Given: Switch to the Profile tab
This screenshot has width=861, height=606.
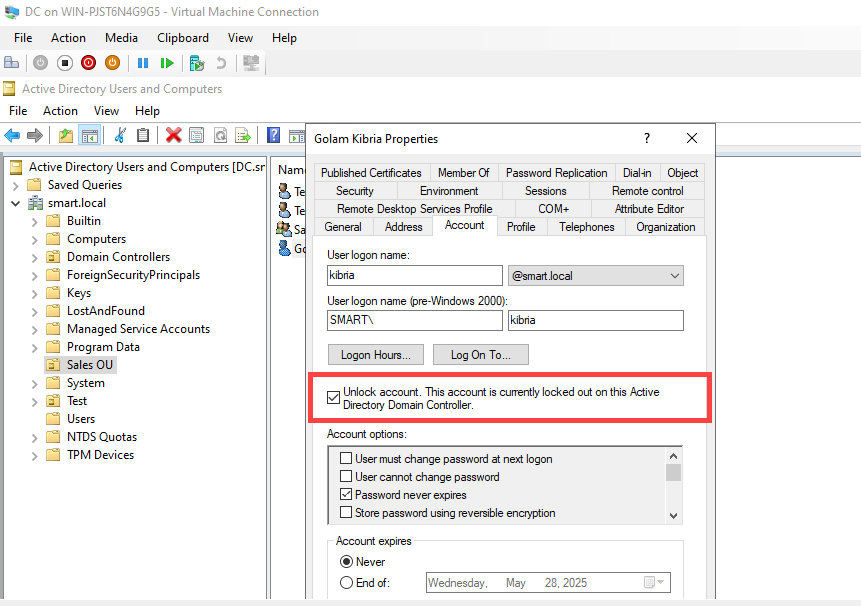Looking at the screenshot, I should pos(521,227).
